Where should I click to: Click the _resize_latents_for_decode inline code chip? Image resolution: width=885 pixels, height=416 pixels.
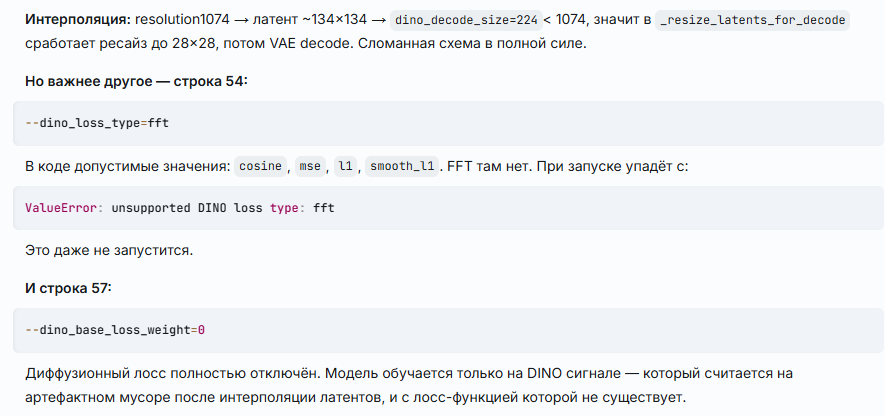(x=752, y=20)
